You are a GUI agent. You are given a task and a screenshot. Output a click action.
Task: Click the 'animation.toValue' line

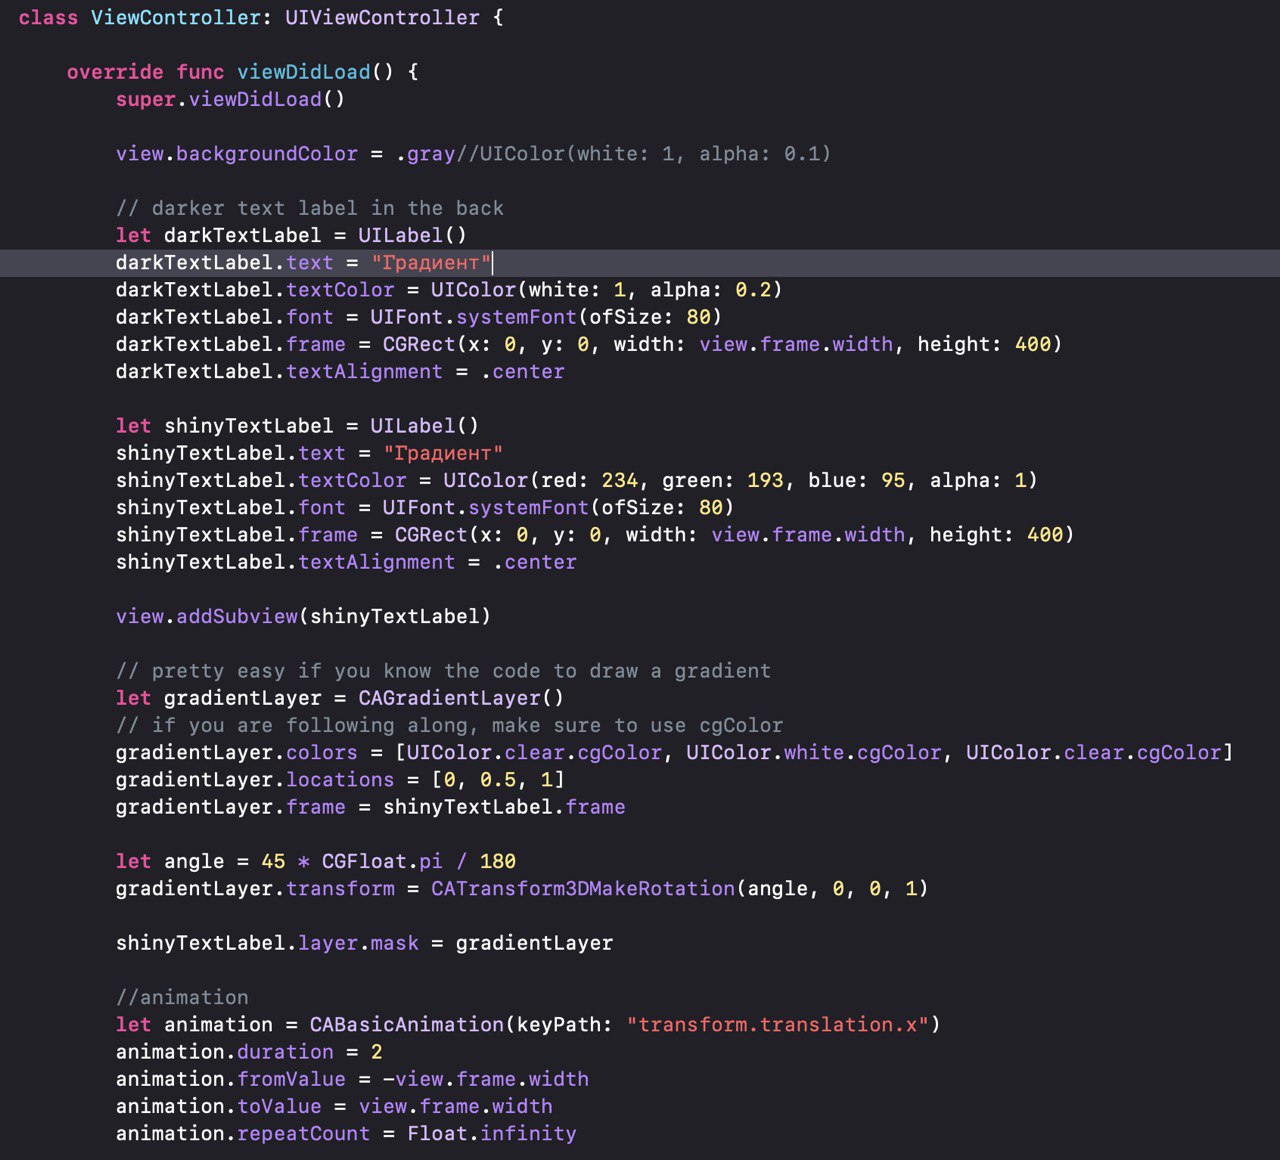[x=334, y=1106]
